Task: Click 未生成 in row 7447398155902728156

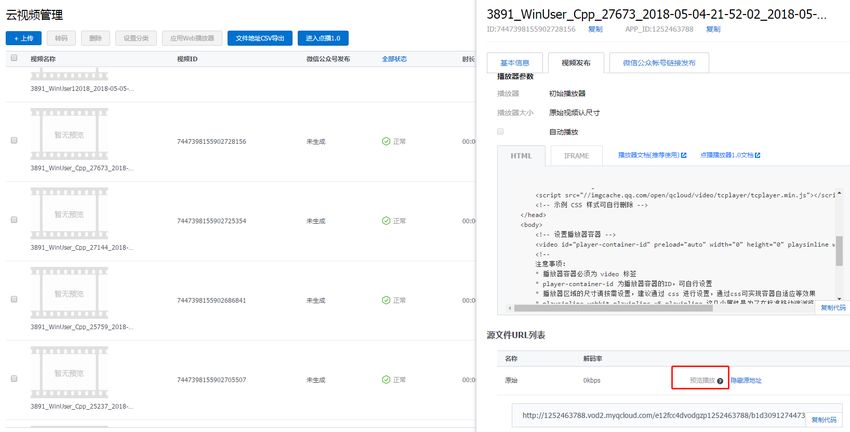Action: point(315,141)
